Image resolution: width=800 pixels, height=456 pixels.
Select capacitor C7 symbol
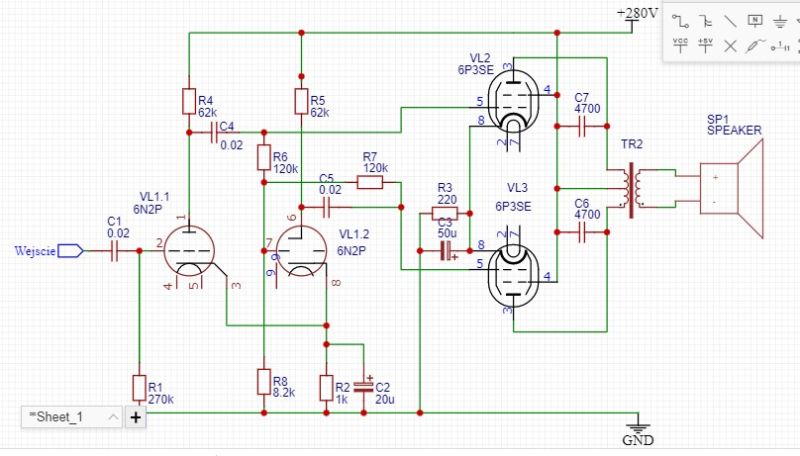582,126
